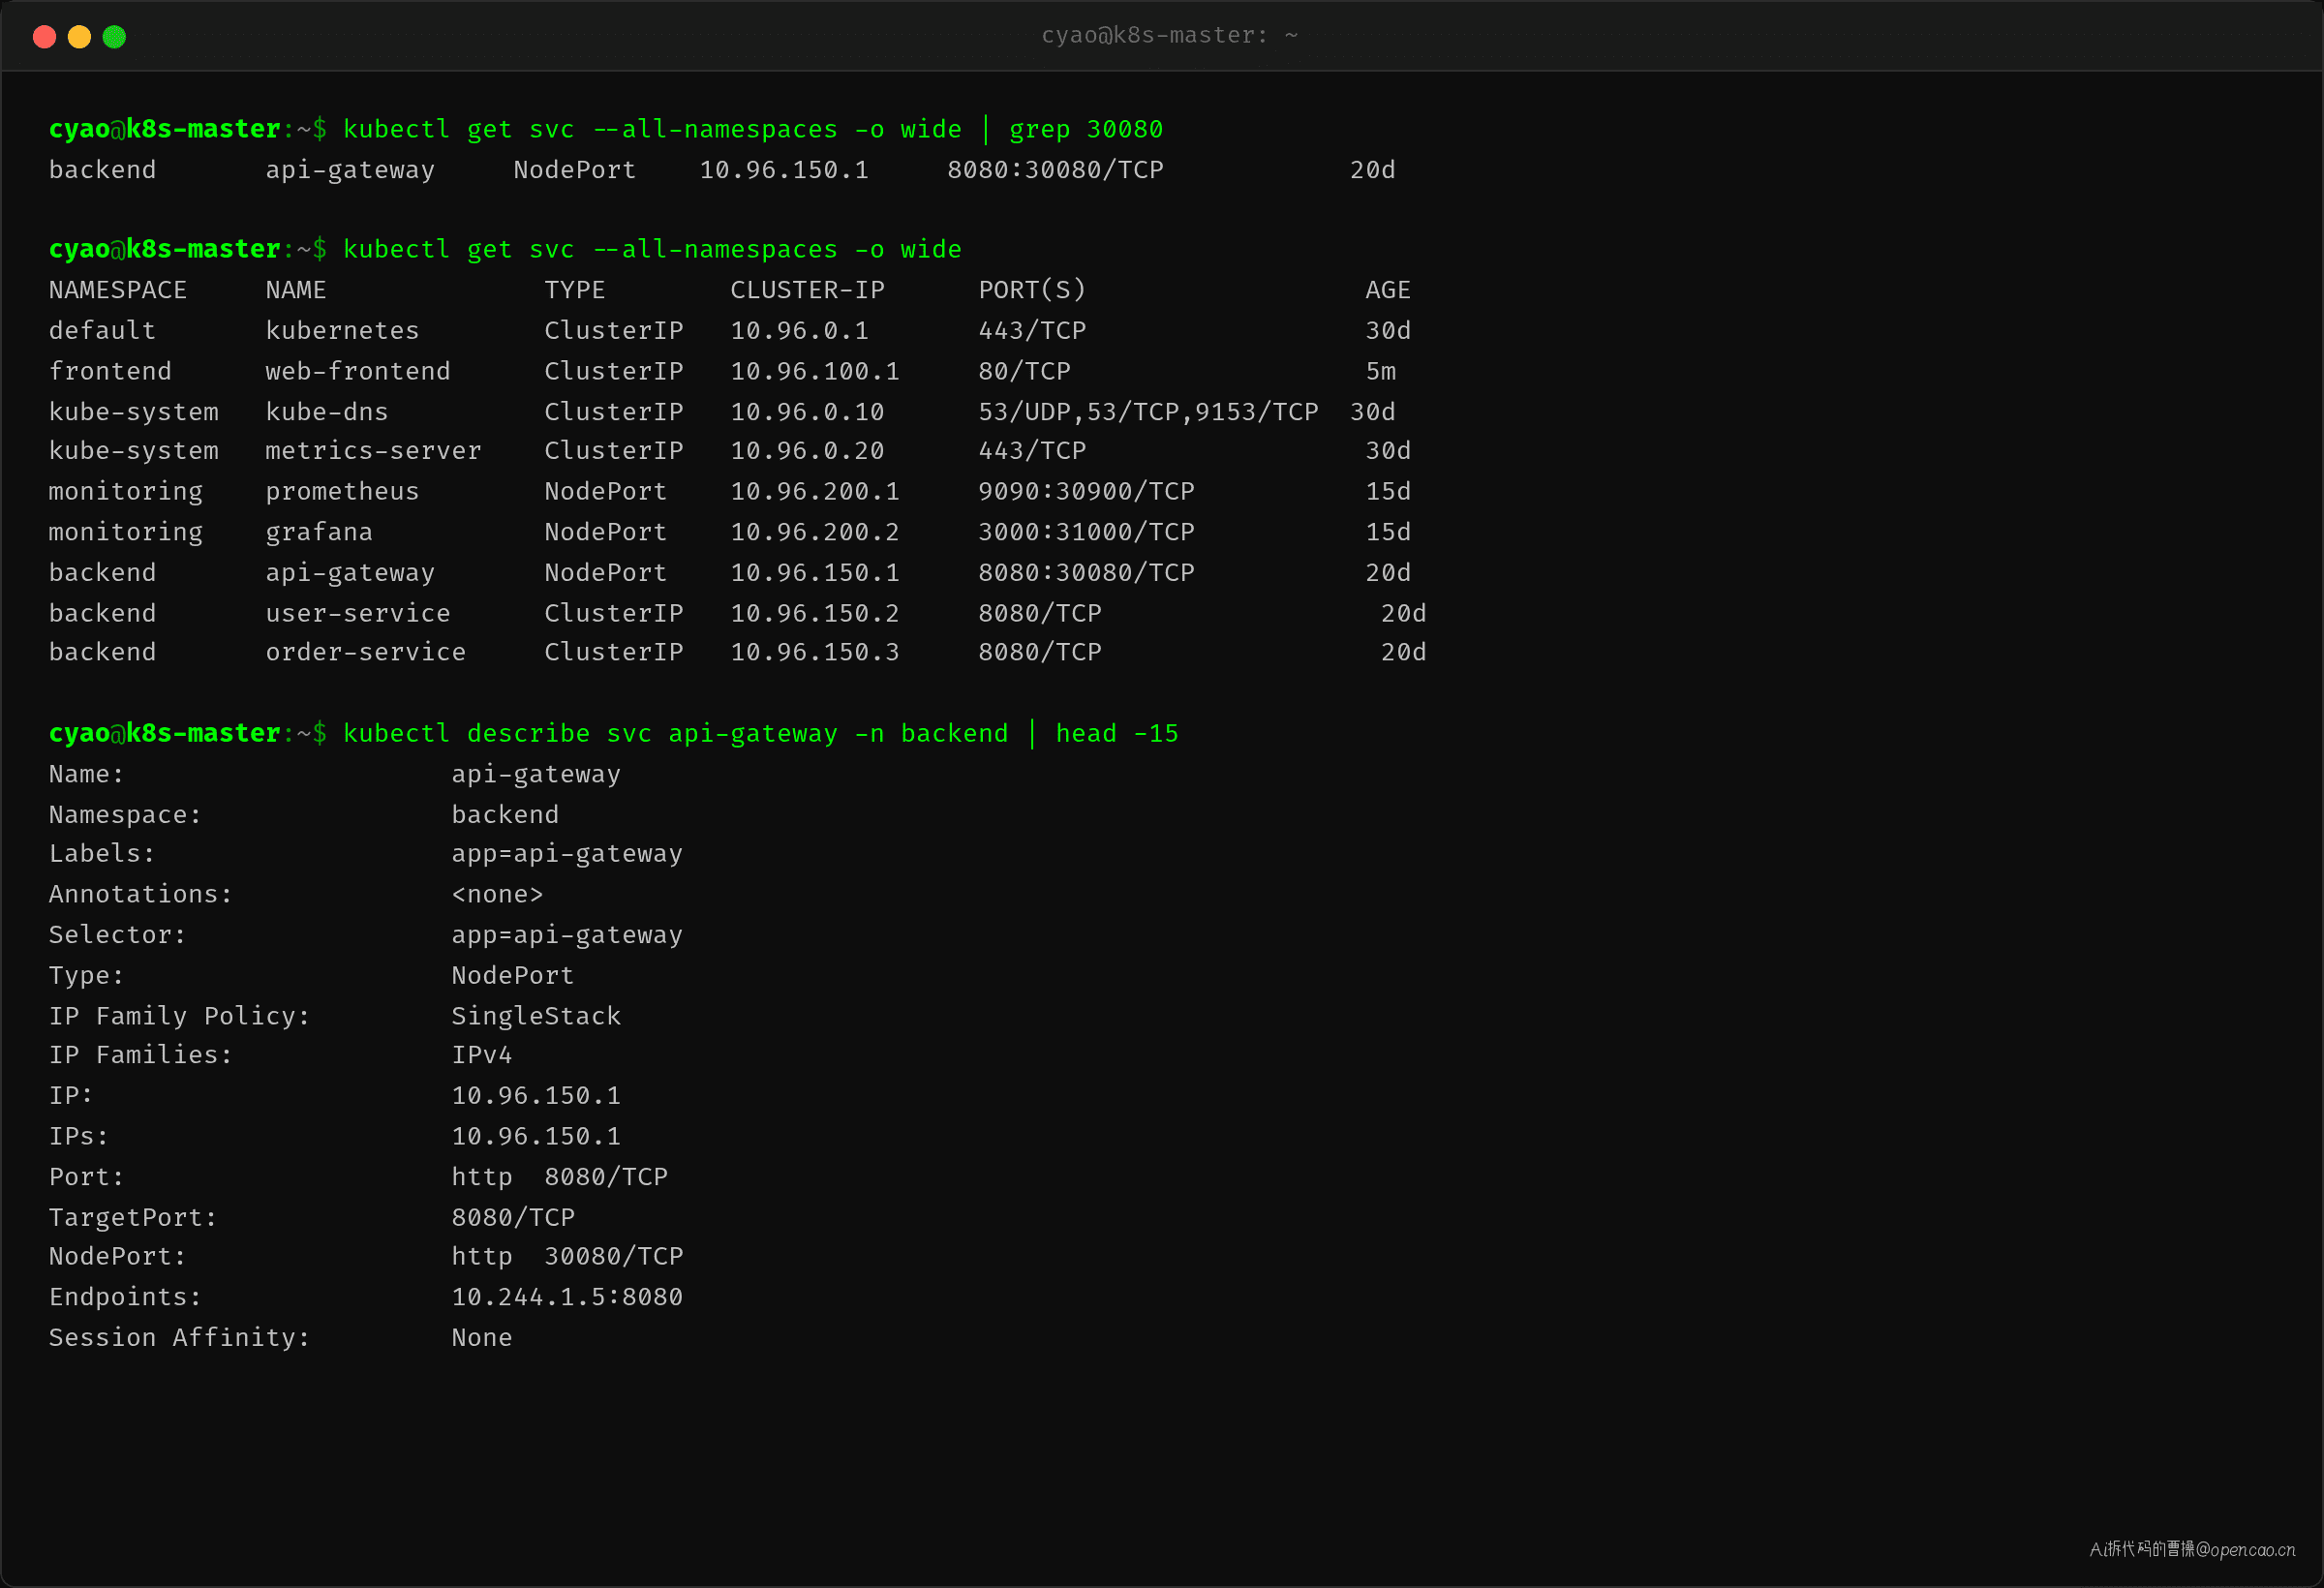Screen dimensions: 2324x1588
Task: Click the red close window button
Action: coord(44,37)
